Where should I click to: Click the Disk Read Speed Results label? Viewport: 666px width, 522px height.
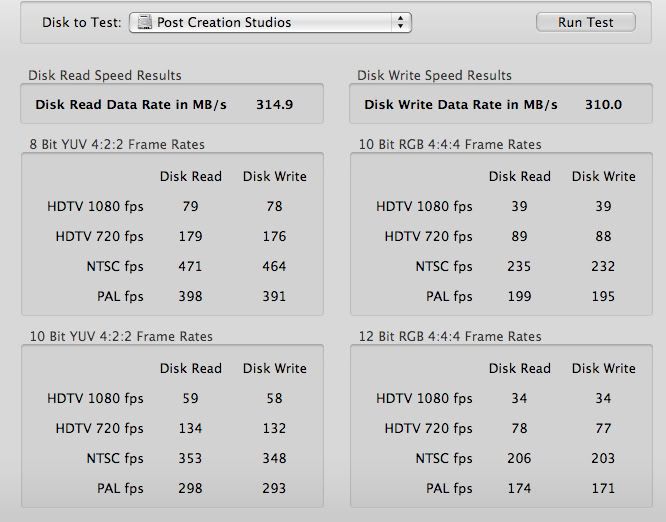tap(105, 76)
